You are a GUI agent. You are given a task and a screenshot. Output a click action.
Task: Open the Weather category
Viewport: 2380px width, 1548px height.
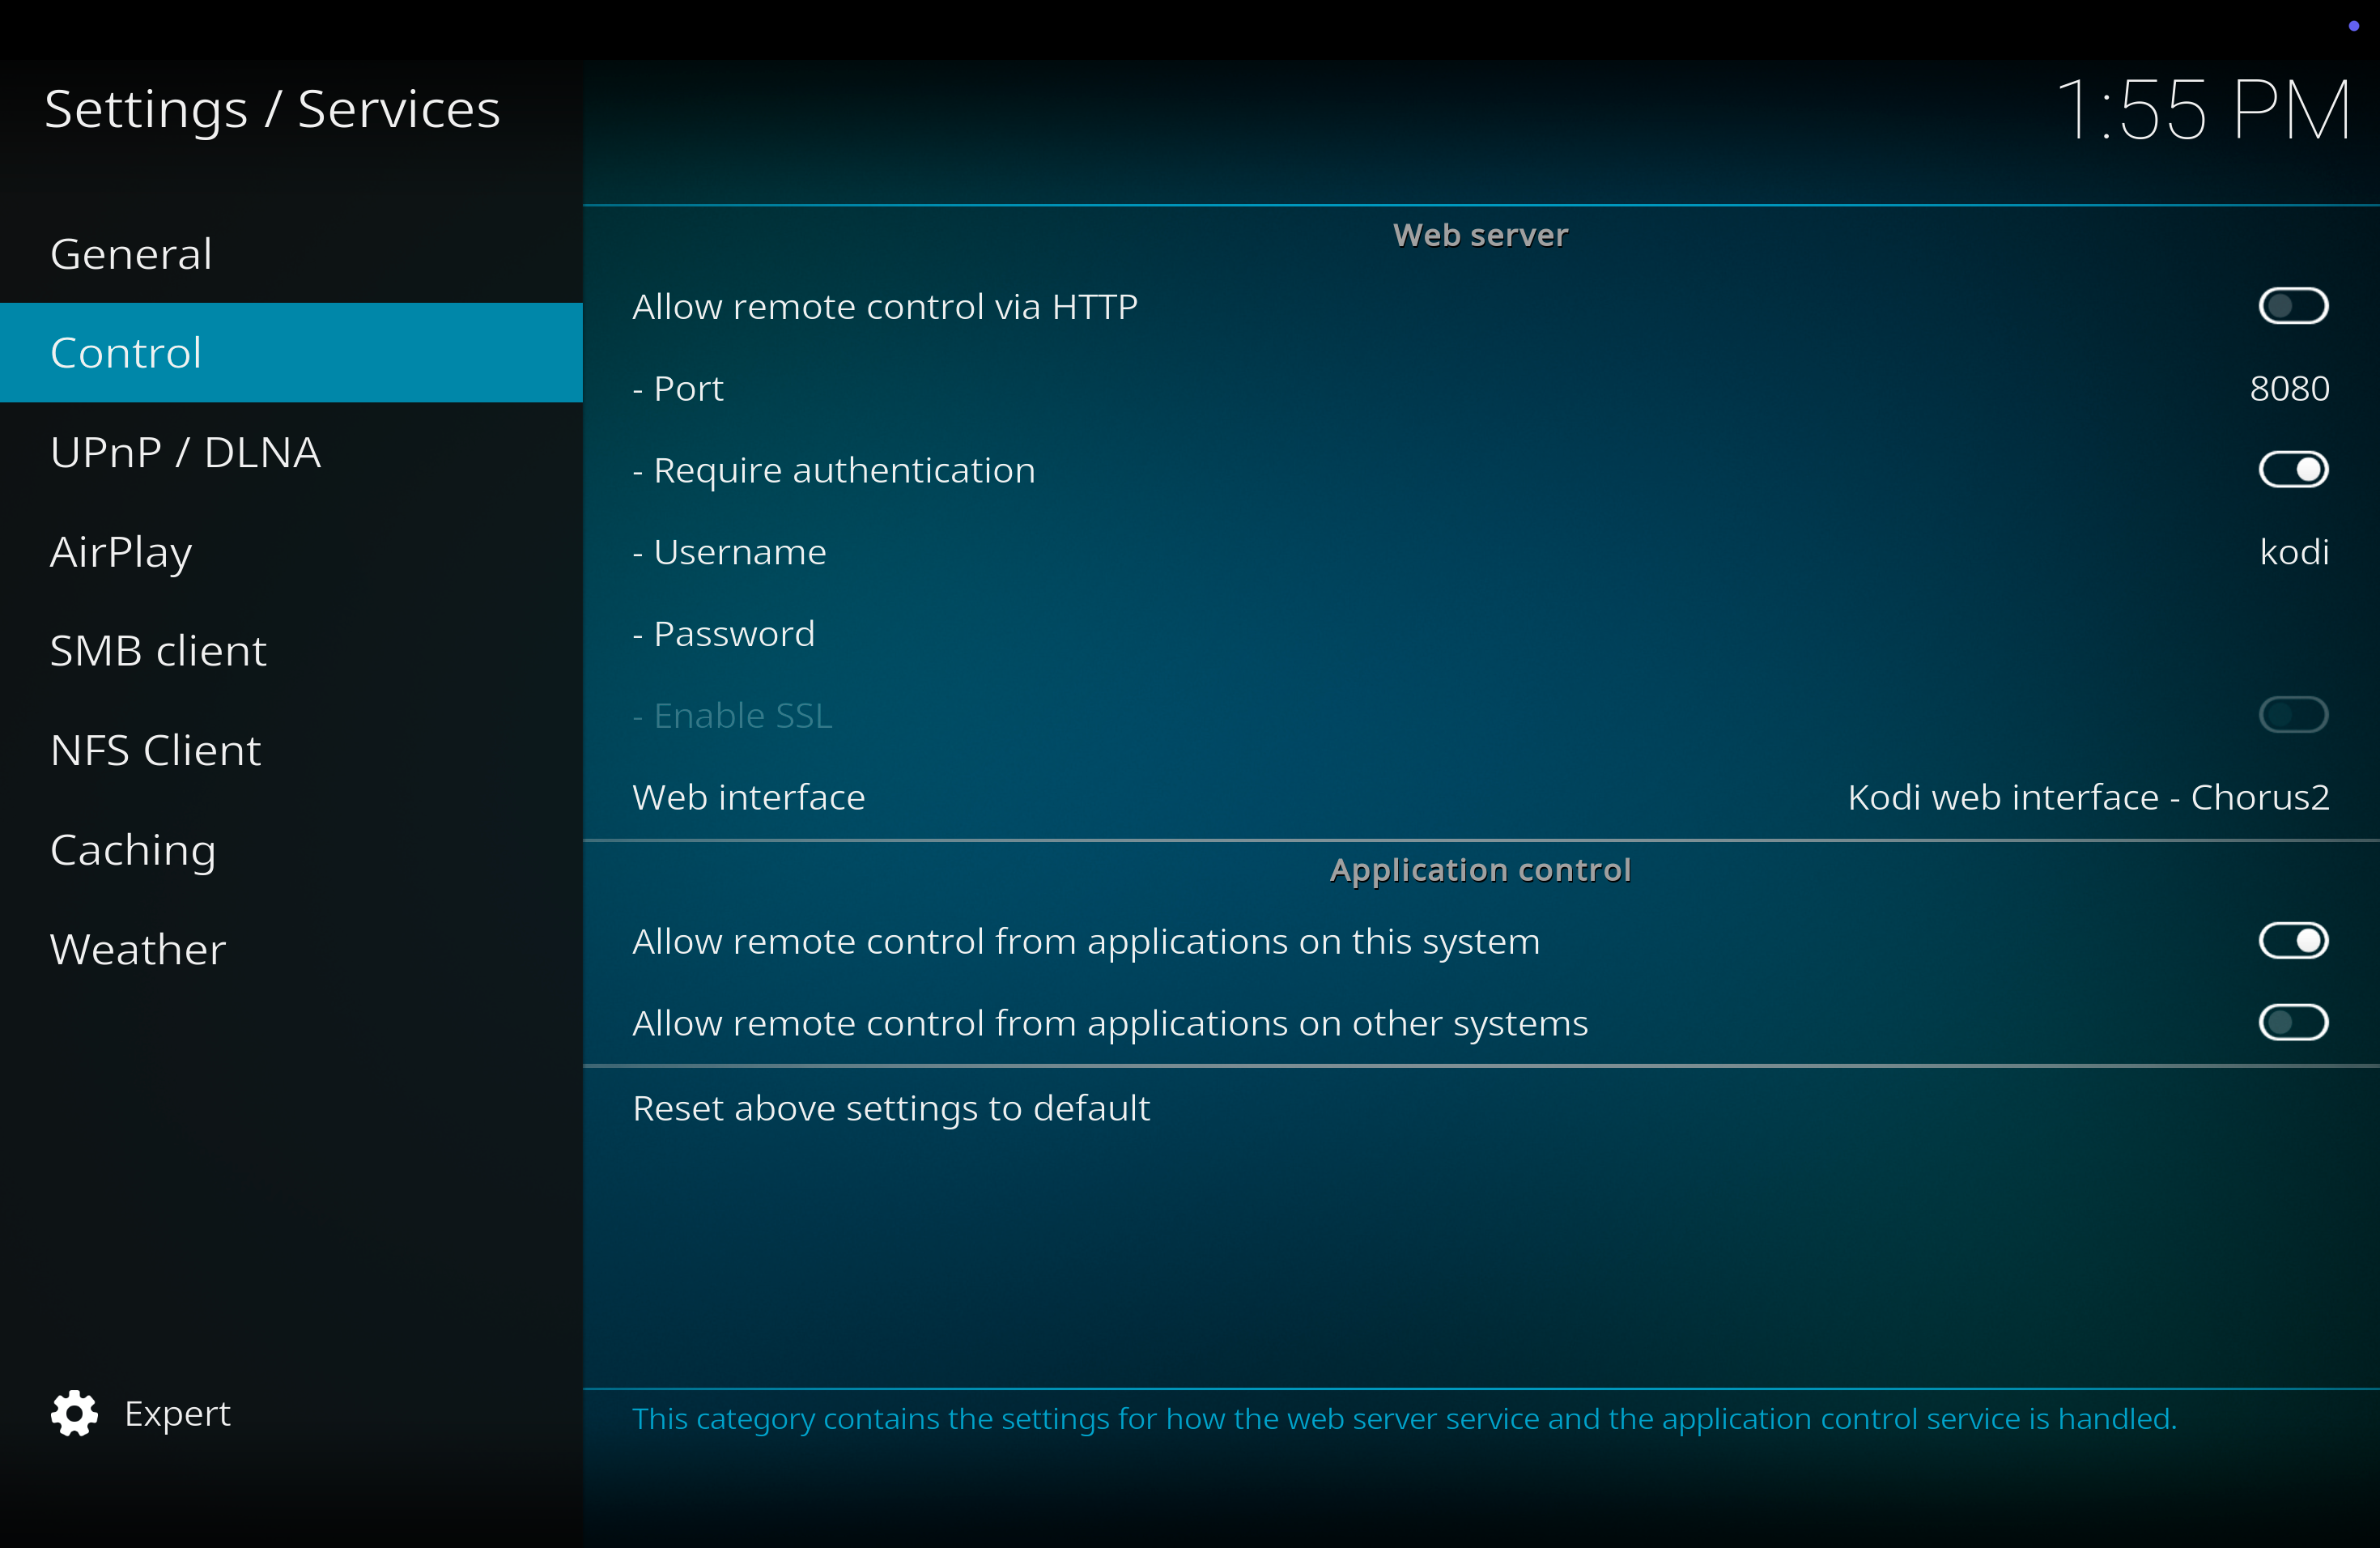291,949
